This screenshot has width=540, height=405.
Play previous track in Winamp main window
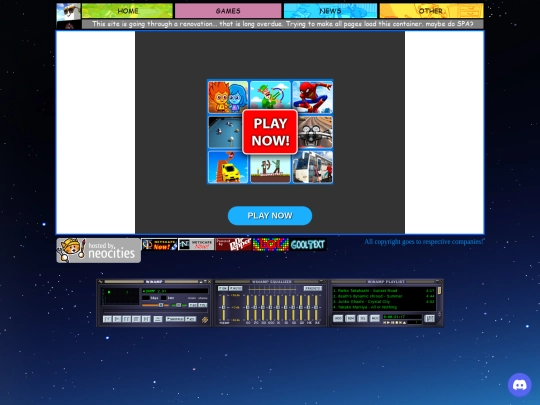tap(107, 319)
